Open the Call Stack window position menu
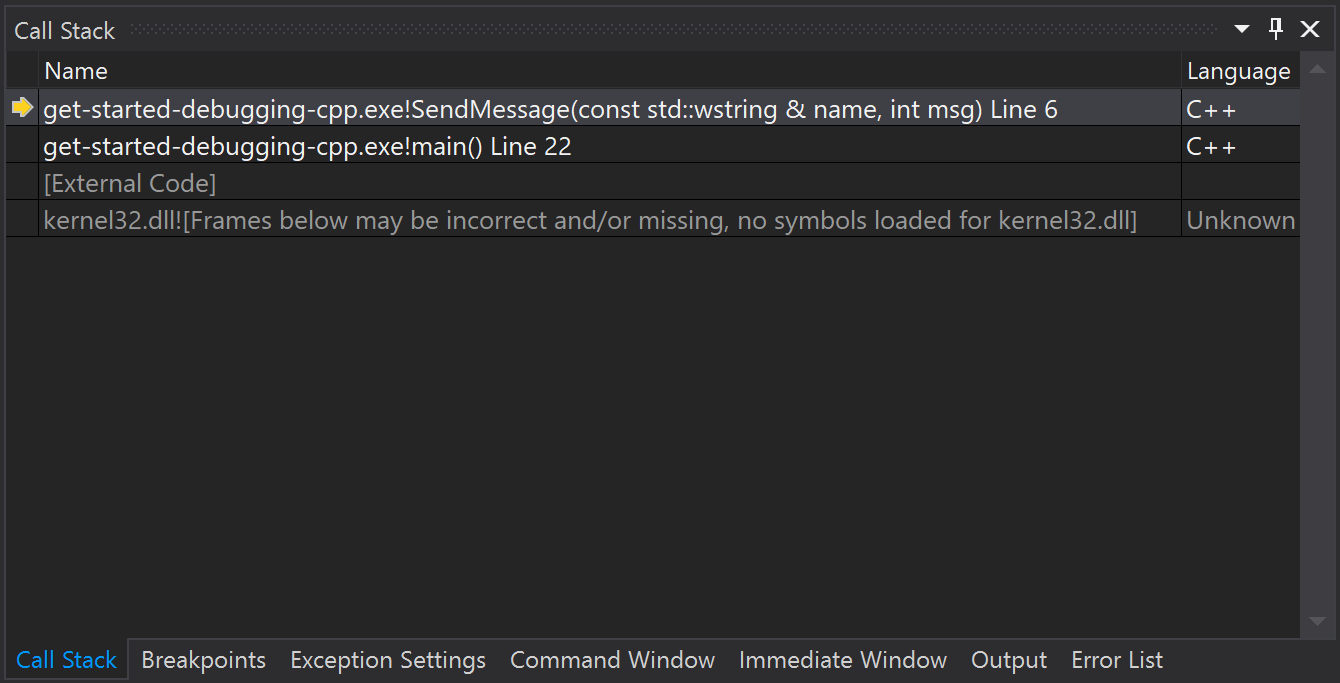Screen dimensions: 1340x683 pos(1240,29)
